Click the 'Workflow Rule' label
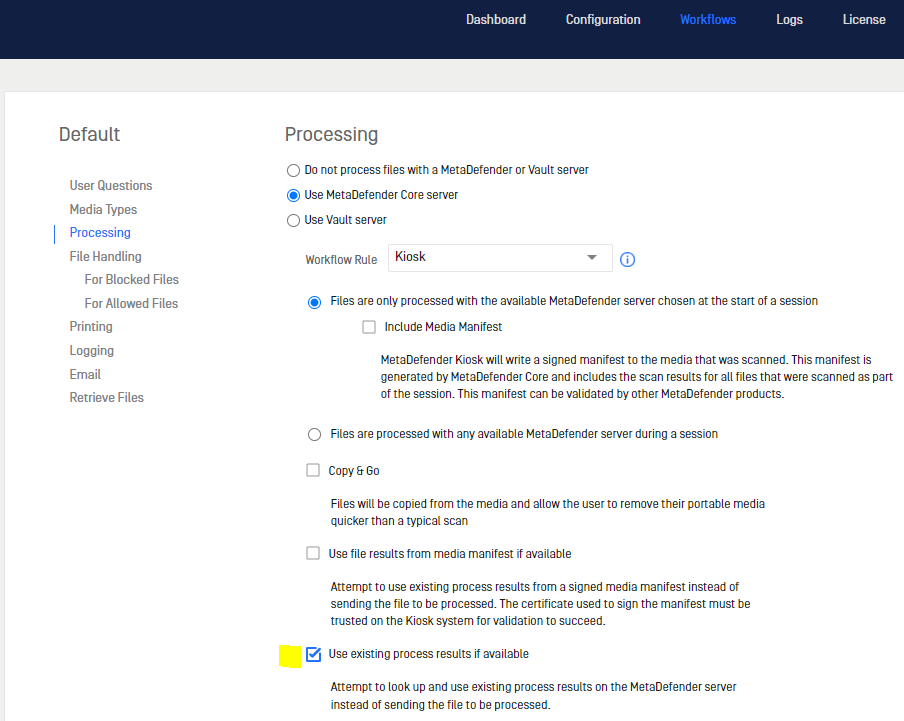The height and width of the screenshot is (721, 904). point(341,260)
